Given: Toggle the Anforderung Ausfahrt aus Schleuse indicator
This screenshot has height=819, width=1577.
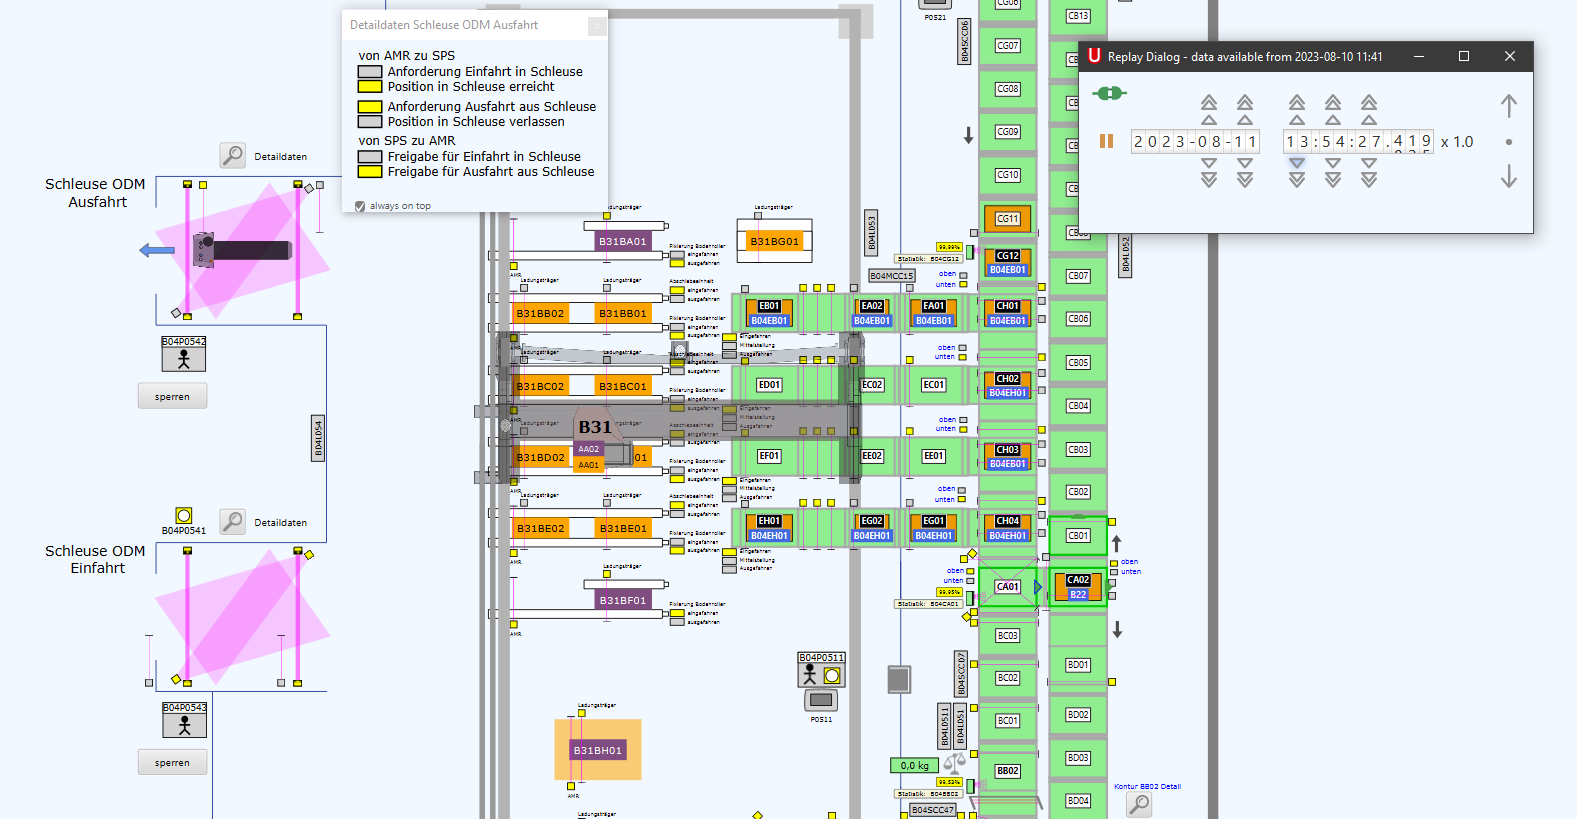Looking at the screenshot, I should [x=370, y=107].
